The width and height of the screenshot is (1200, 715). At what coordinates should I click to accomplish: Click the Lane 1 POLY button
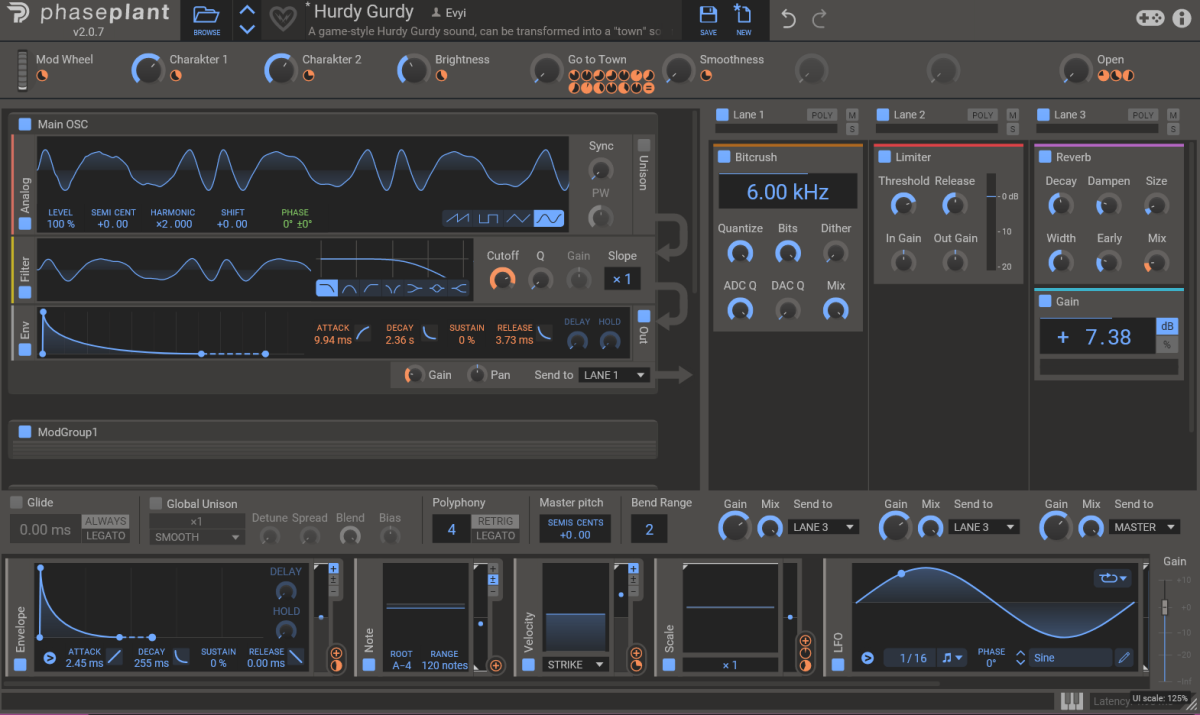pos(822,115)
